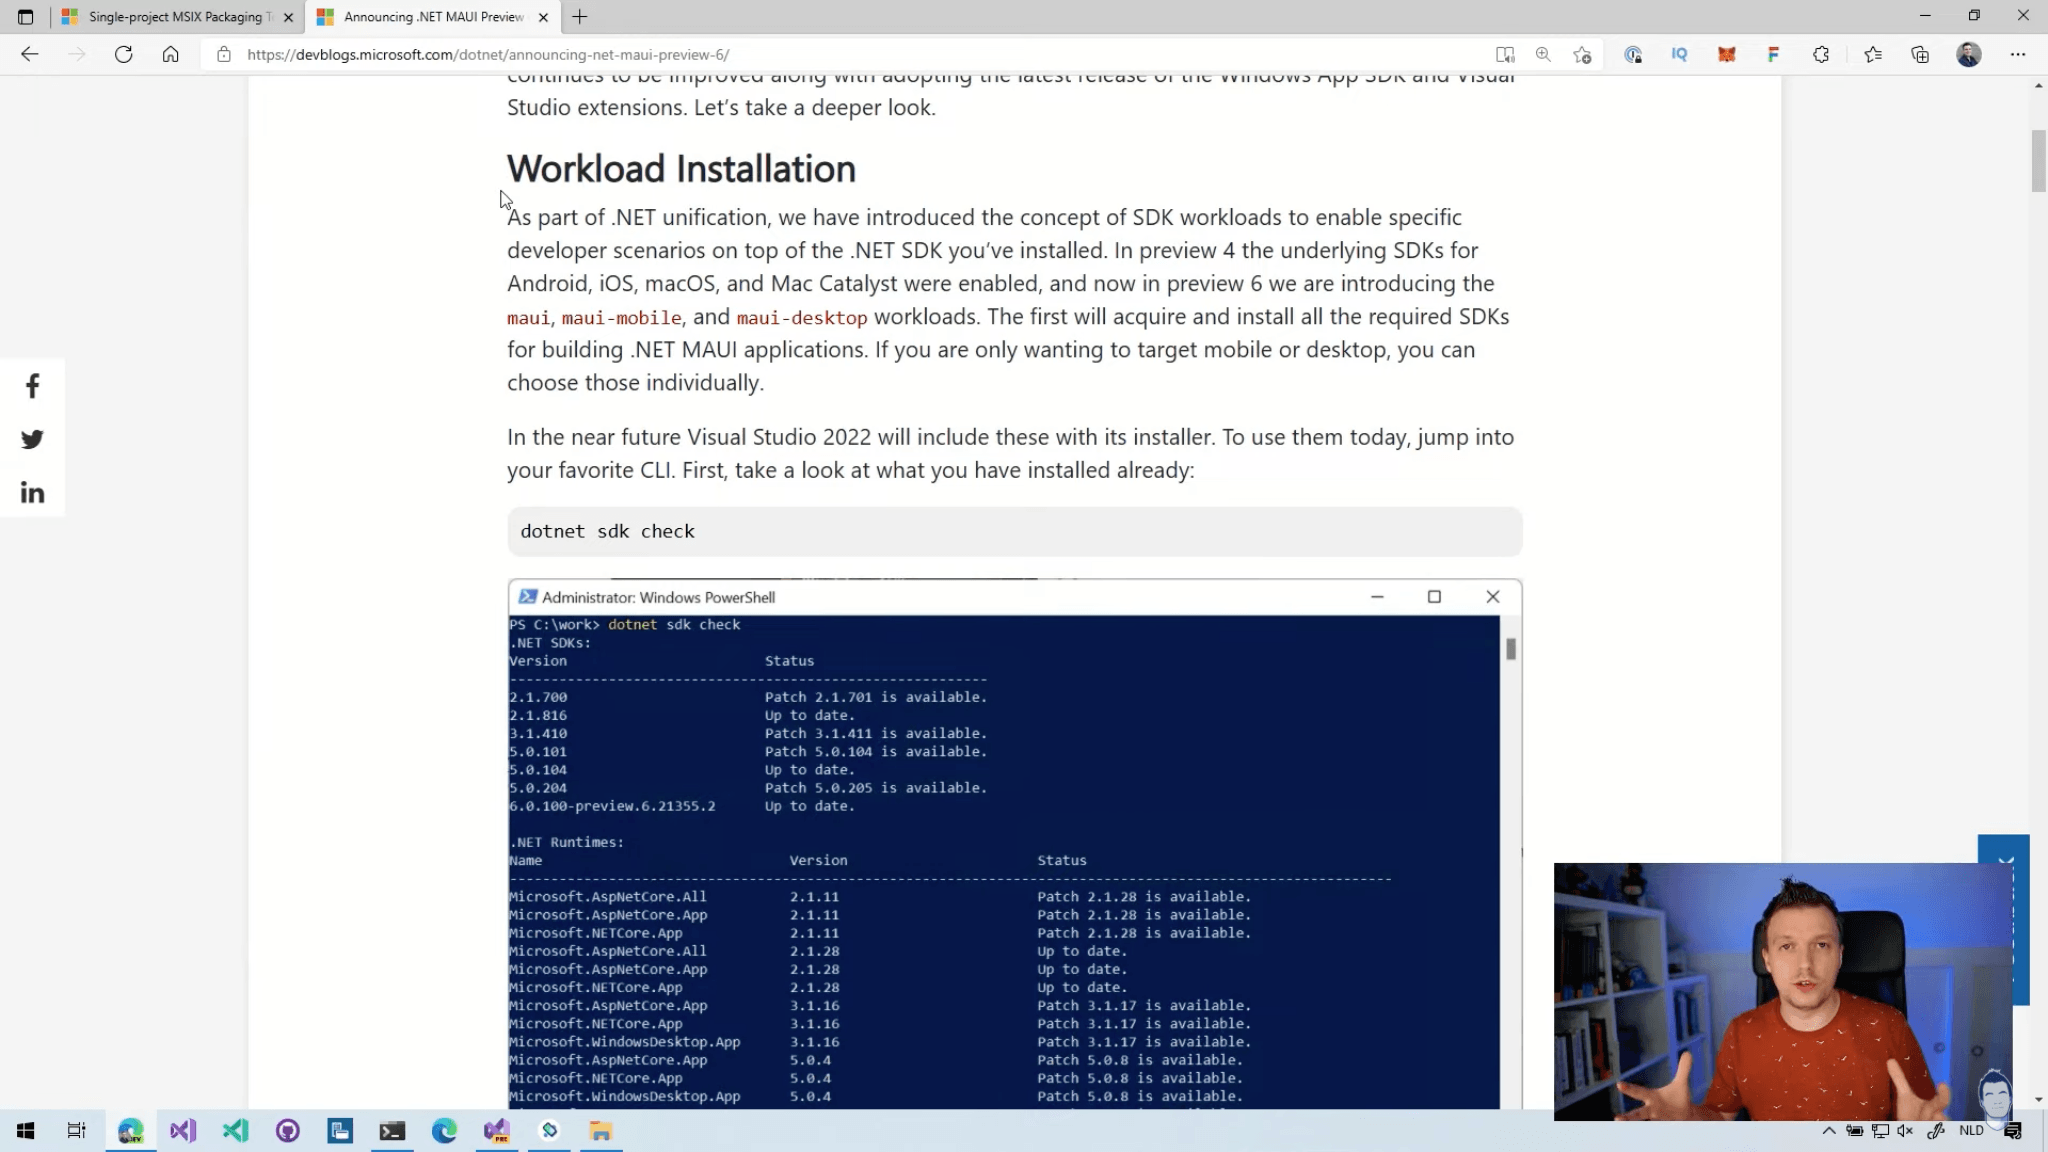Open File Explorer from taskbar
Image resolution: width=2048 pixels, height=1152 pixels.
click(601, 1131)
